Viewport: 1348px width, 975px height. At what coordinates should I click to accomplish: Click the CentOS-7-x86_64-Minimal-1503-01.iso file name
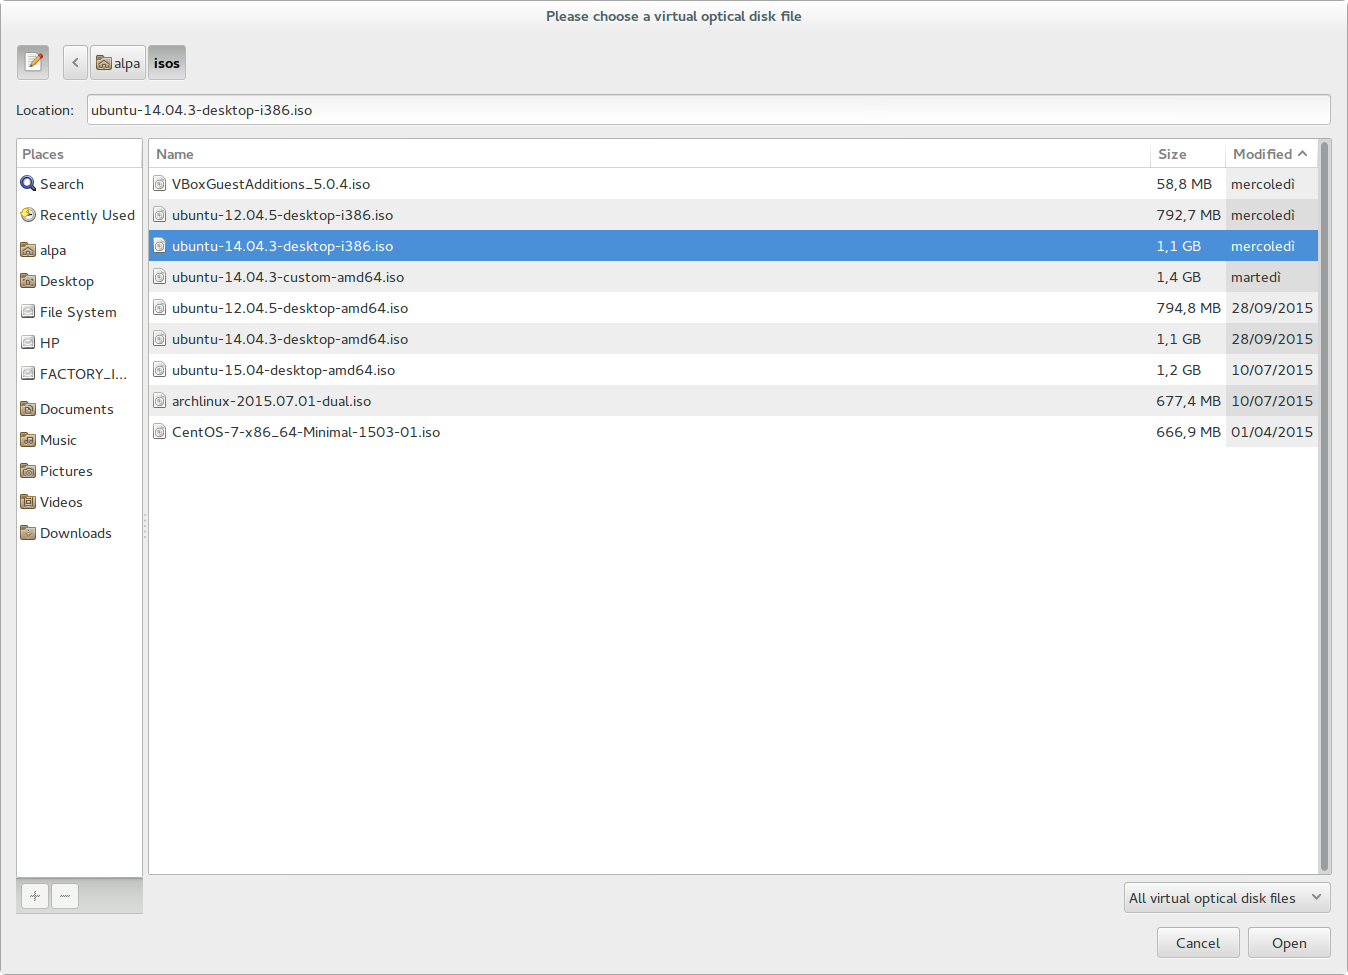coord(306,432)
